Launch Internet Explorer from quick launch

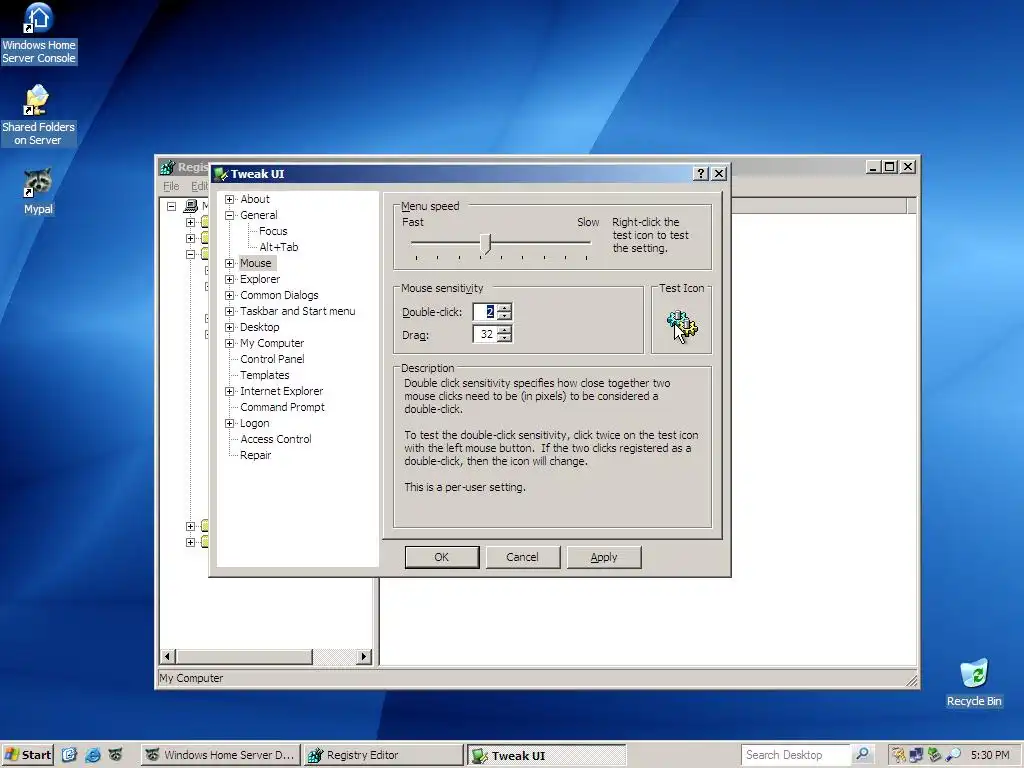pyautogui.click(x=93, y=755)
